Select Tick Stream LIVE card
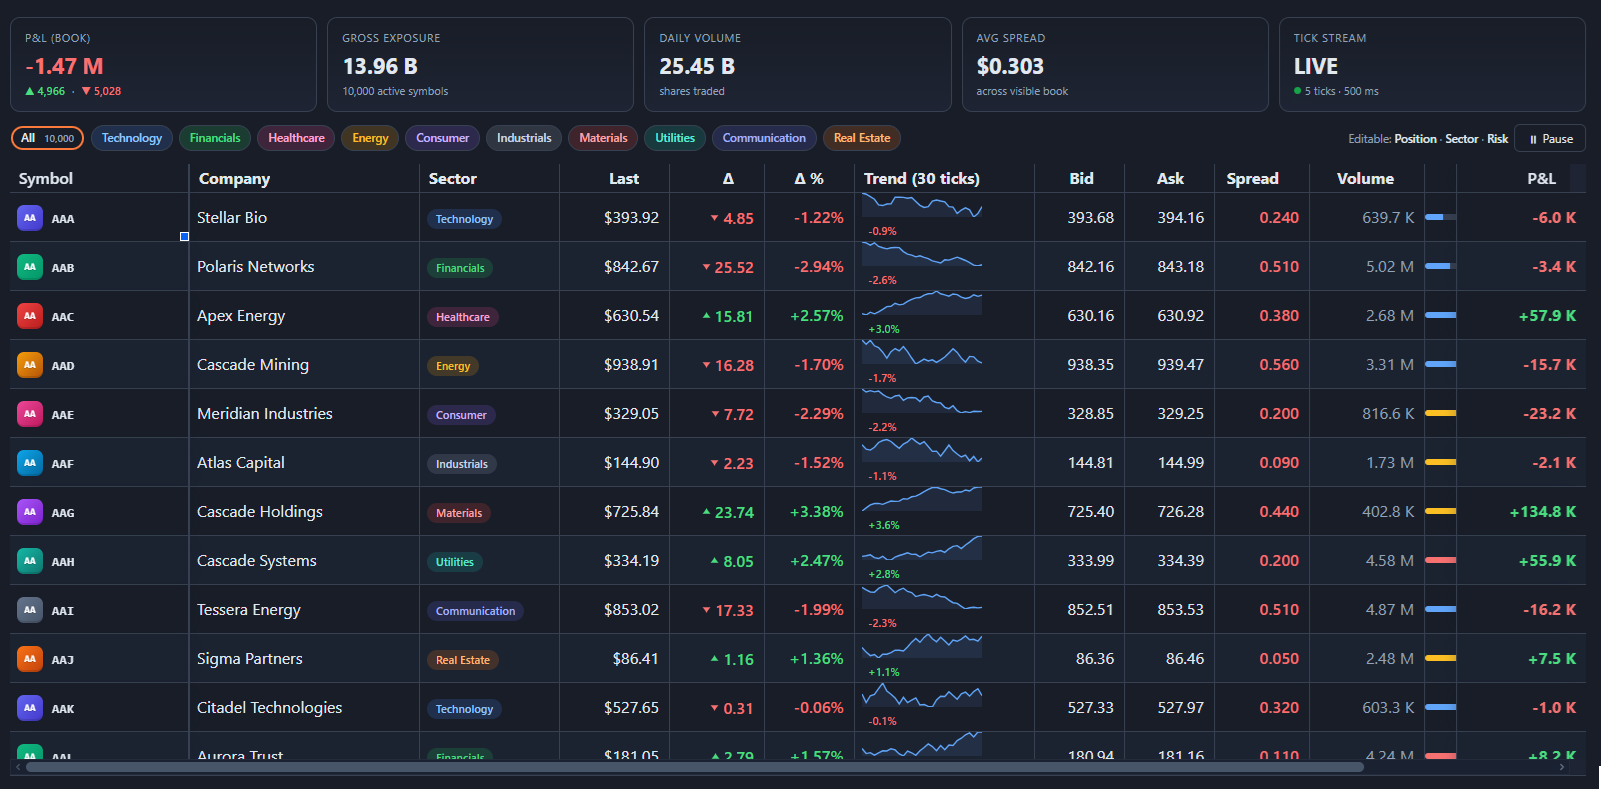The width and height of the screenshot is (1601, 789). pyautogui.click(x=1432, y=64)
